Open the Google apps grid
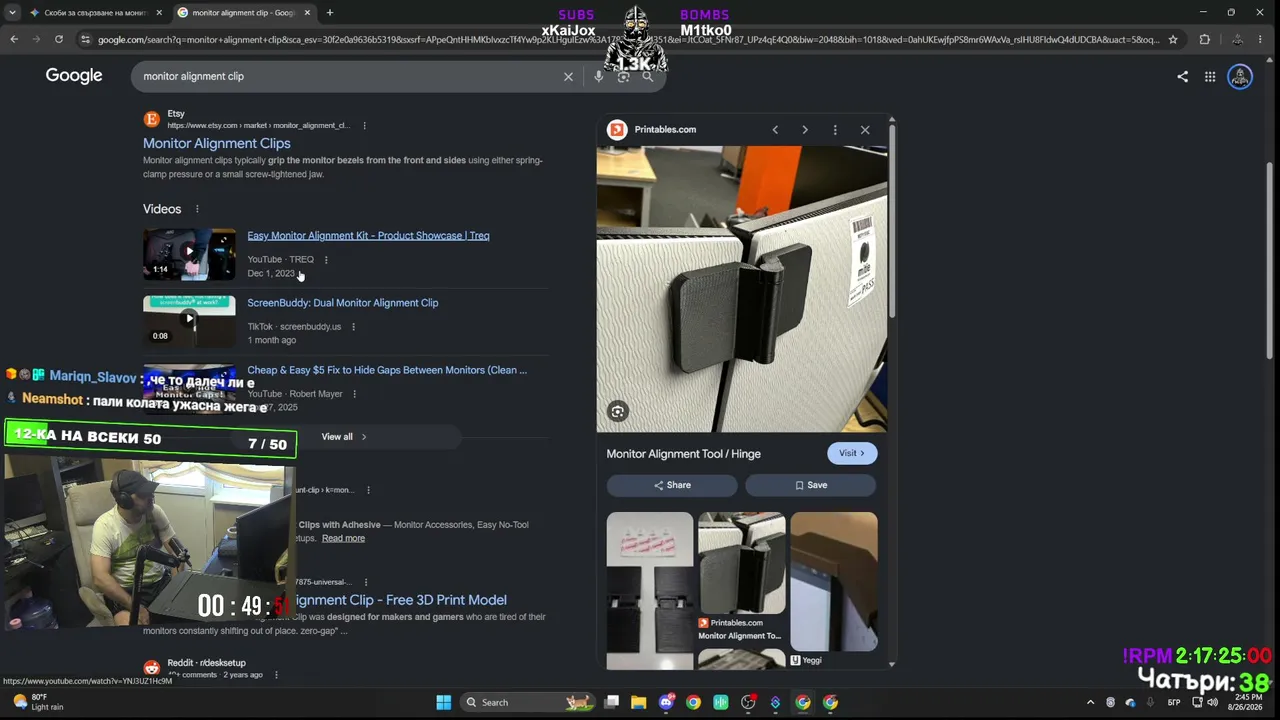The width and height of the screenshot is (1280, 720). click(x=1210, y=76)
